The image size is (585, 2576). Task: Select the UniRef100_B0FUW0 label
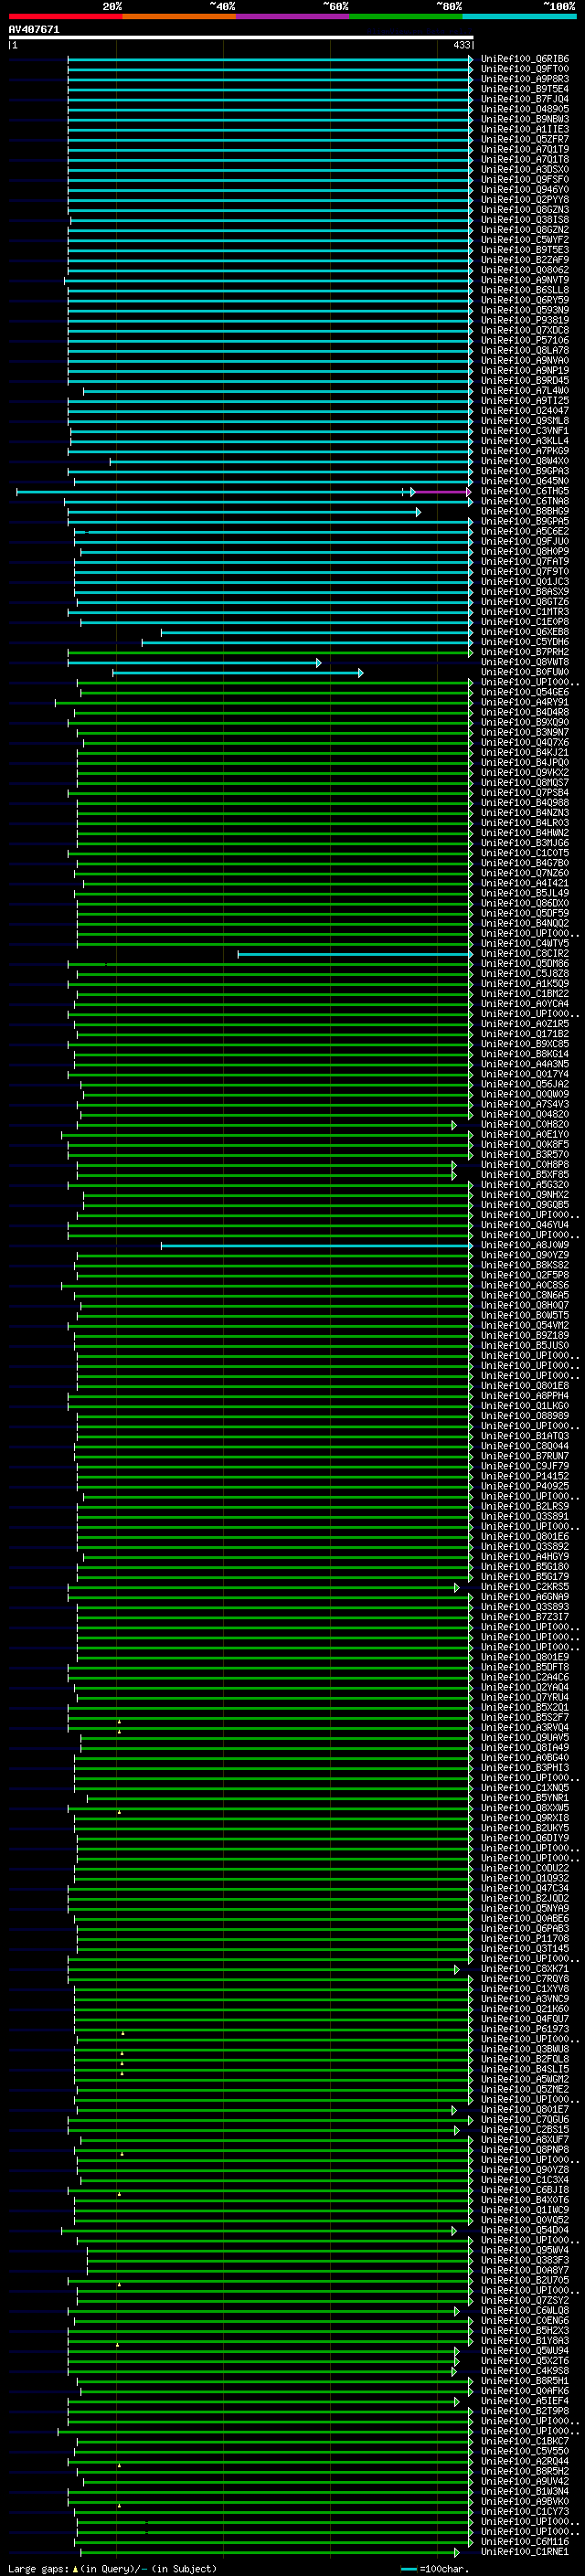point(525,673)
